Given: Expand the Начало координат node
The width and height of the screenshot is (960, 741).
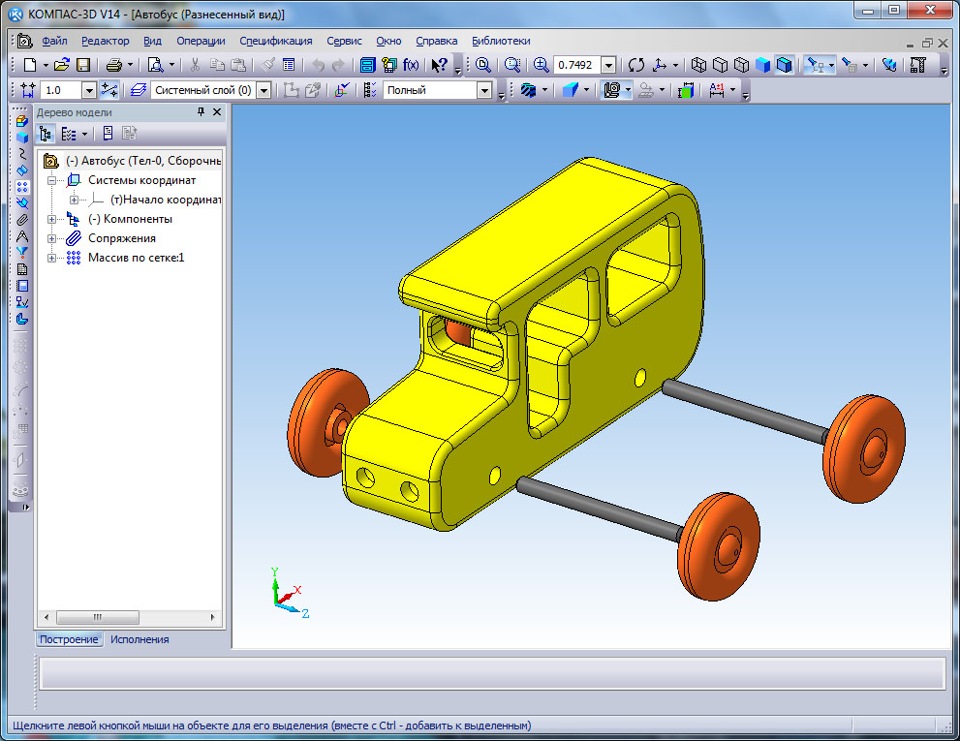Looking at the screenshot, I should (74, 200).
